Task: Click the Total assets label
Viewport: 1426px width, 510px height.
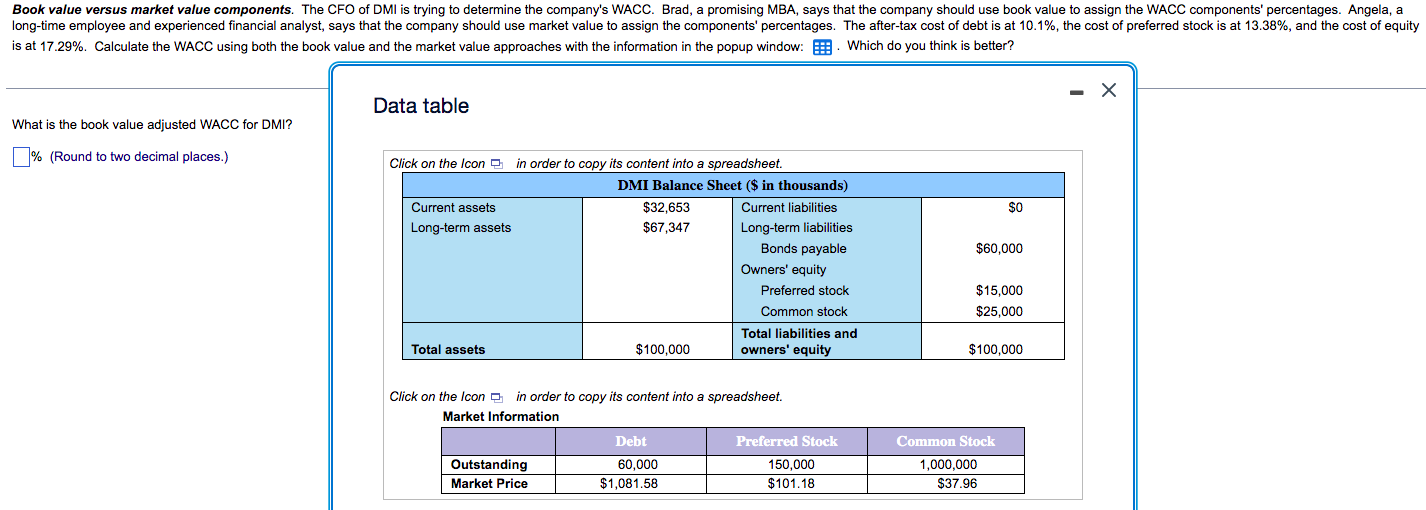Action: pyautogui.click(x=448, y=350)
